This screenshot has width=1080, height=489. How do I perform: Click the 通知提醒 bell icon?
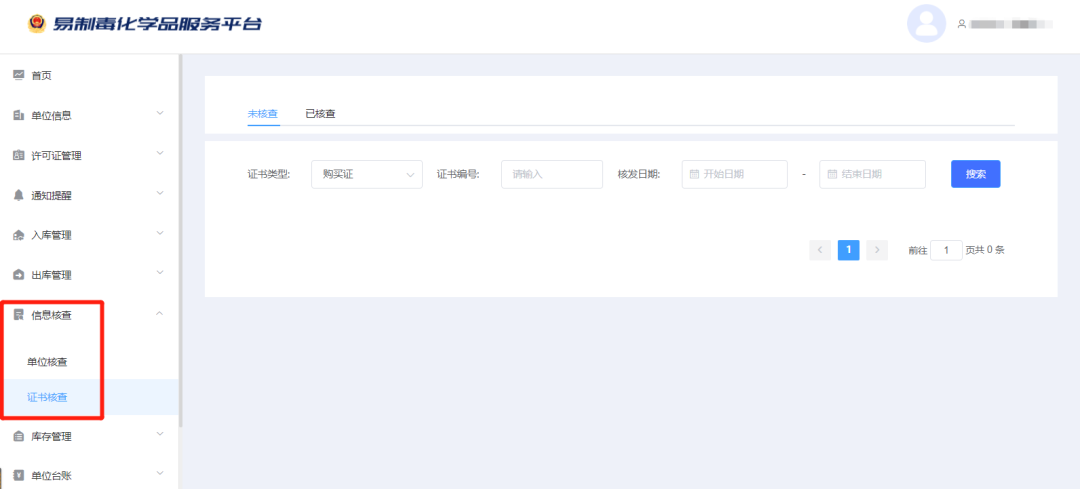click(x=18, y=195)
